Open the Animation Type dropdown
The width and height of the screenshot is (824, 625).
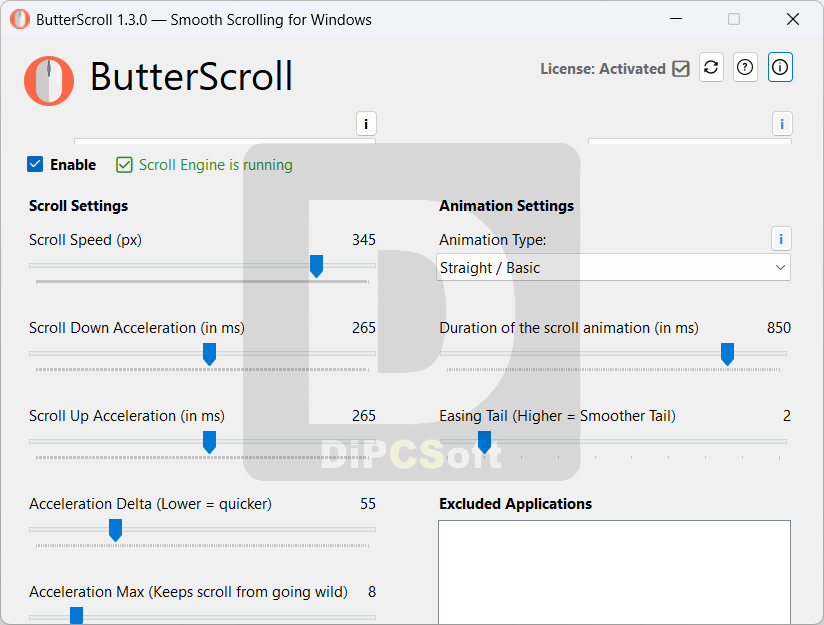[613, 268]
